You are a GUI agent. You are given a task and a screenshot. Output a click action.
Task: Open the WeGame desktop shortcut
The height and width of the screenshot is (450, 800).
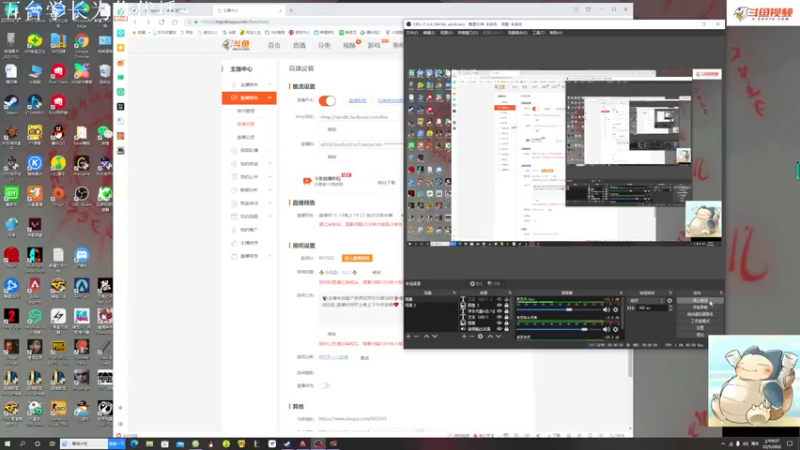(x=81, y=165)
